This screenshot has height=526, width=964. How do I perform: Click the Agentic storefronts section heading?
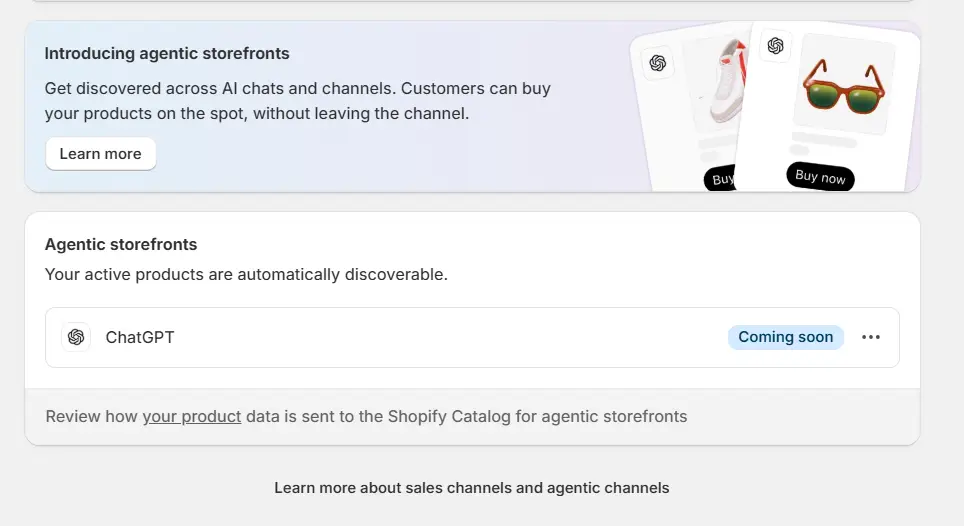[121, 244]
